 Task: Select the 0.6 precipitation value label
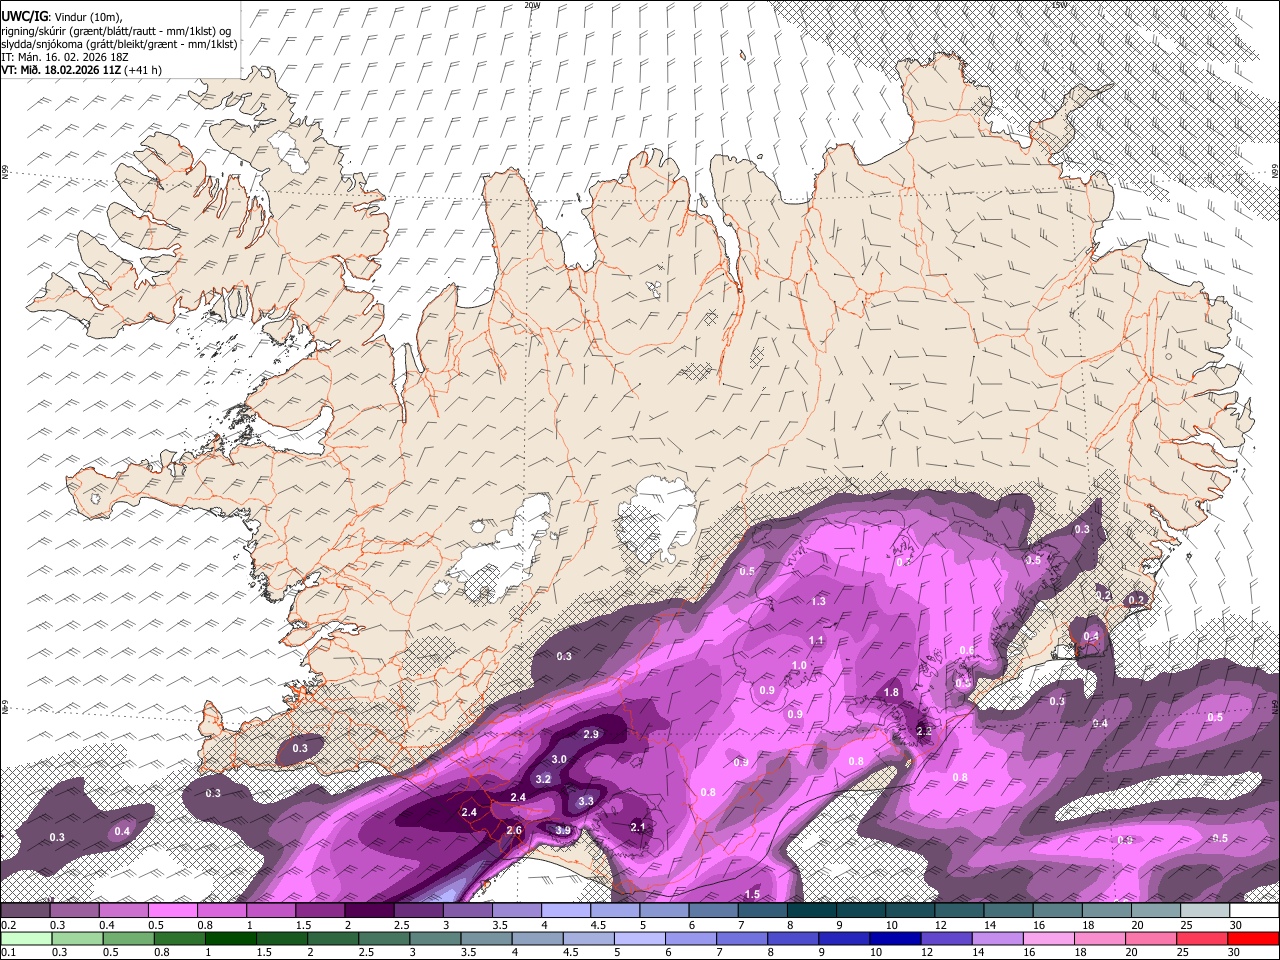tap(966, 650)
